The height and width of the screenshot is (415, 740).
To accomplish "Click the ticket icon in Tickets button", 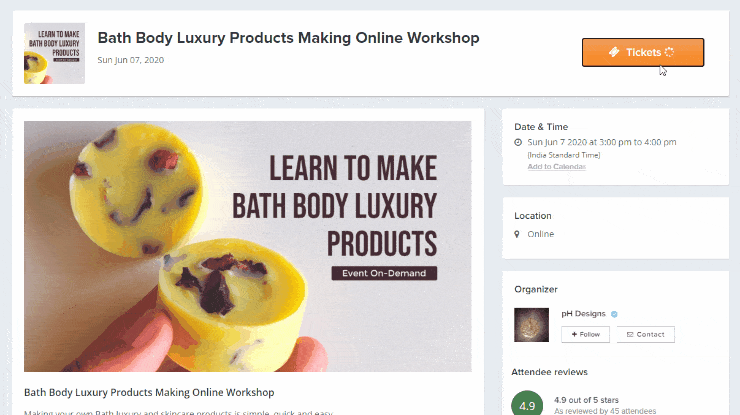I will (614, 52).
